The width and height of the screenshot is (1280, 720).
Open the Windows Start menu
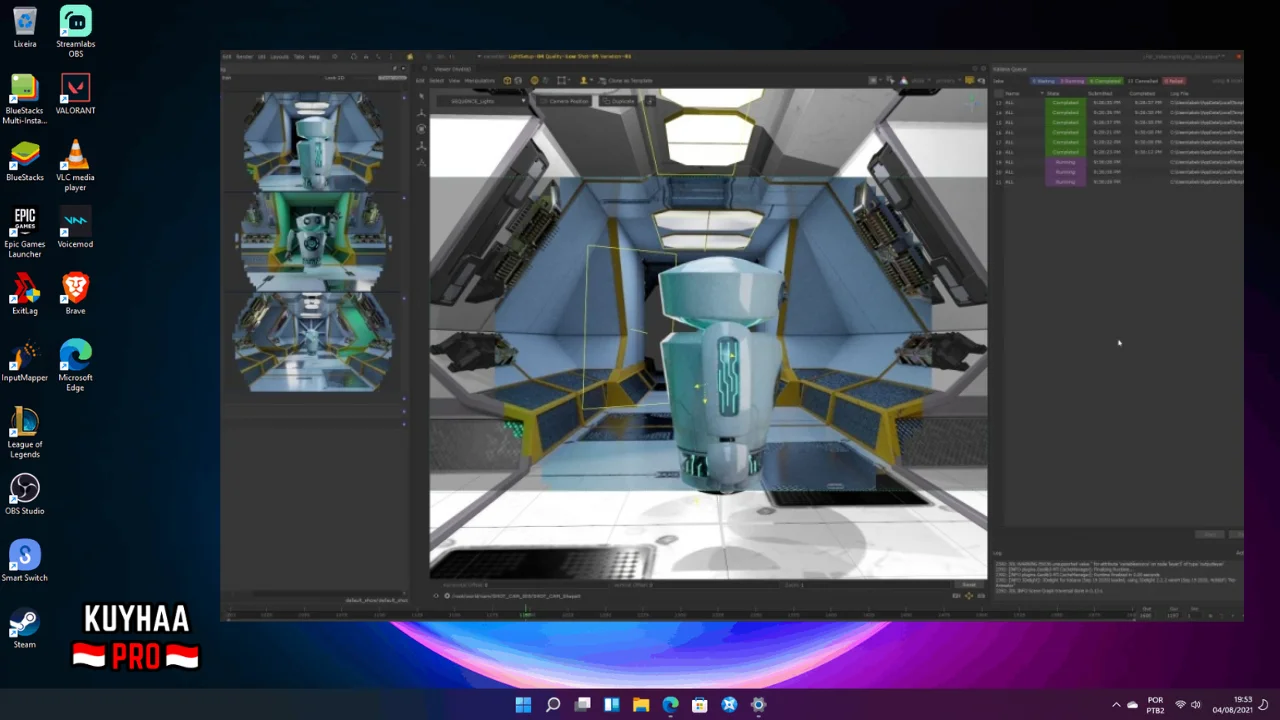pyautogui.click(x=523, y=705)
